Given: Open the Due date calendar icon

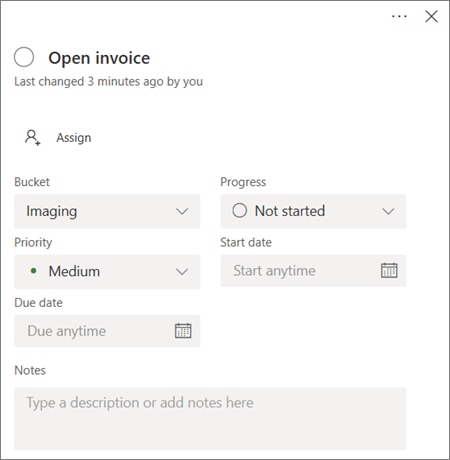Looking at the screenshot, I should pyautogui.click(x=183, y=331).
